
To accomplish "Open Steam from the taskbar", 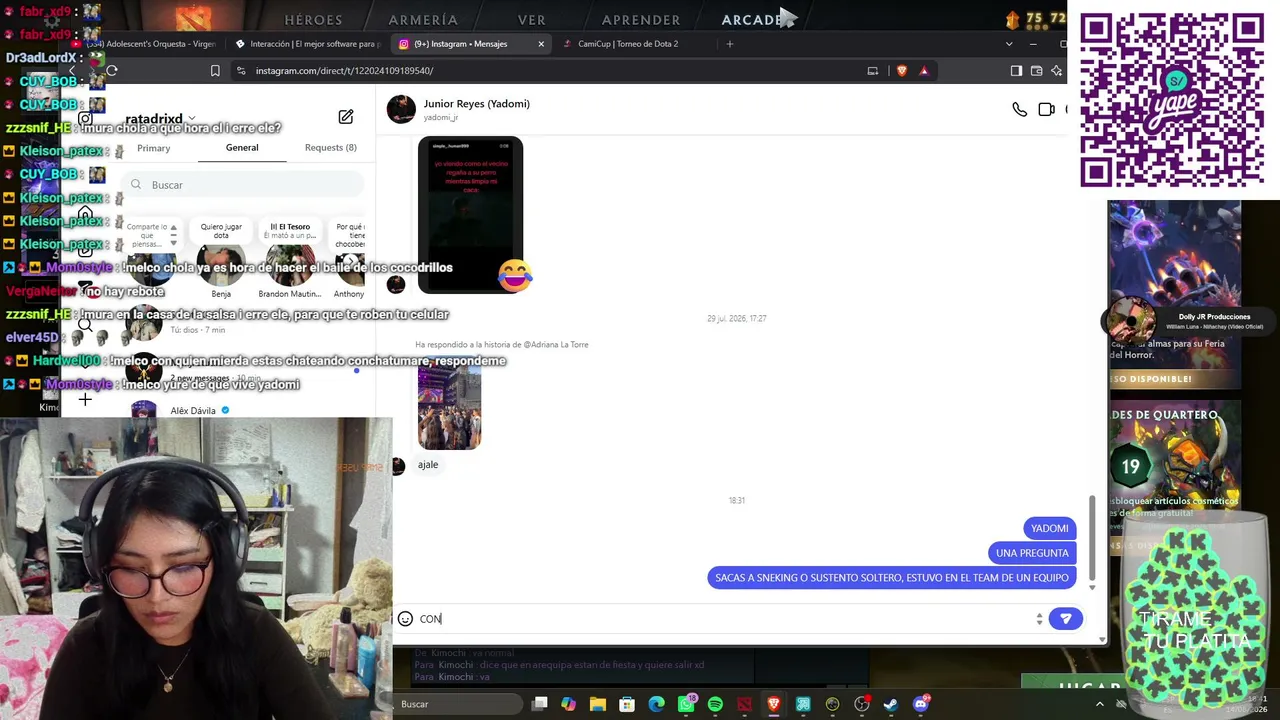I will pos(891,704).
